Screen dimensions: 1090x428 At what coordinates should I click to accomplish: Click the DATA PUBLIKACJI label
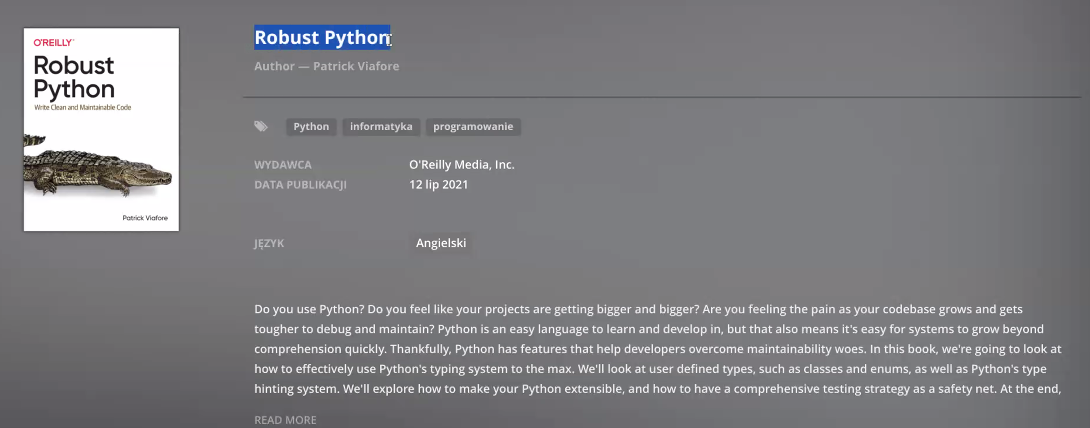[x=300, y=185]
